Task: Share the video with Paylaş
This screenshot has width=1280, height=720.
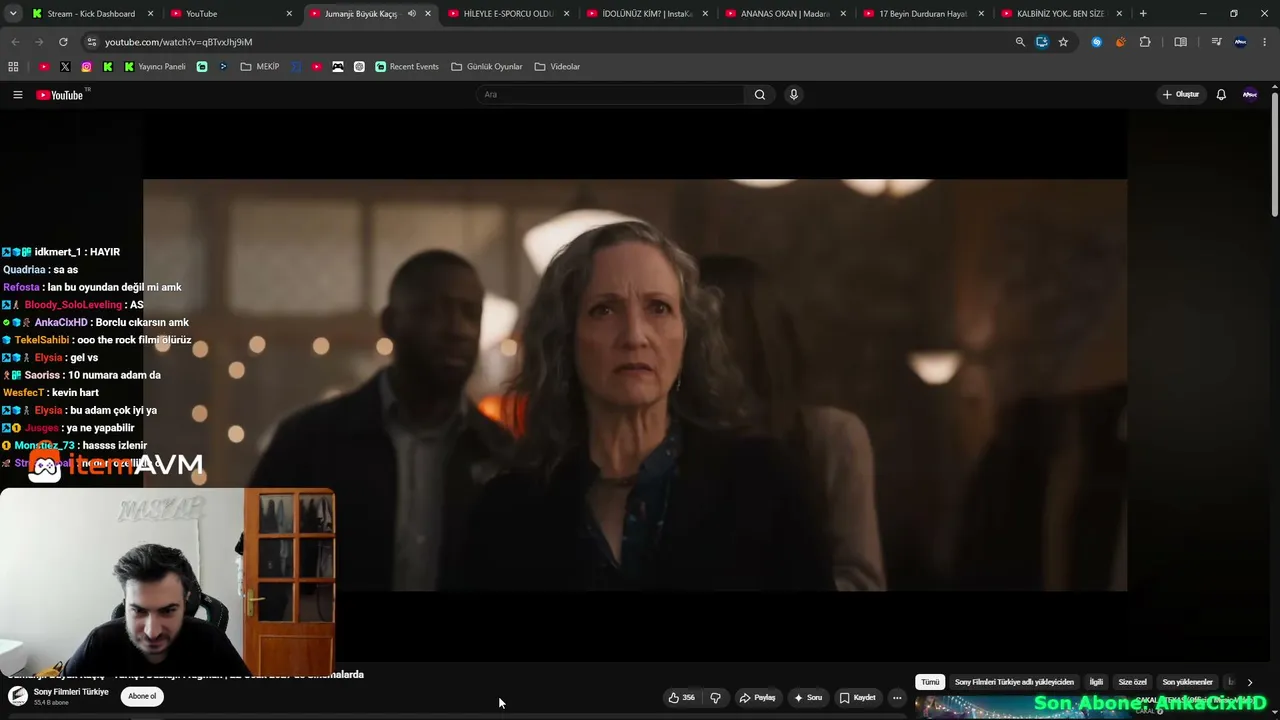Action: coord(757,698)
